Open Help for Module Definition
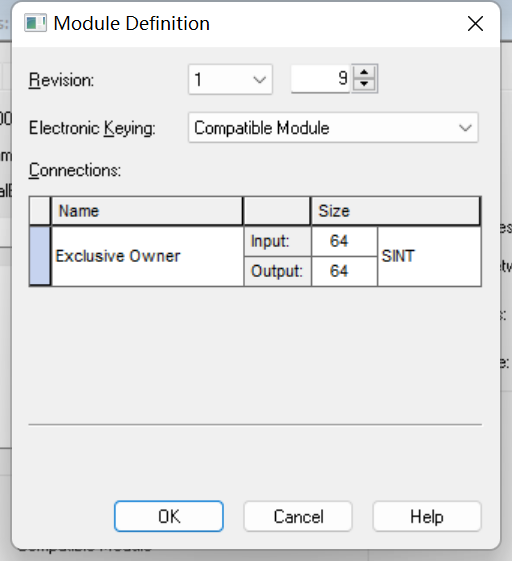The height and width of the screenshot is (561, 512). [x=427, y=516]
